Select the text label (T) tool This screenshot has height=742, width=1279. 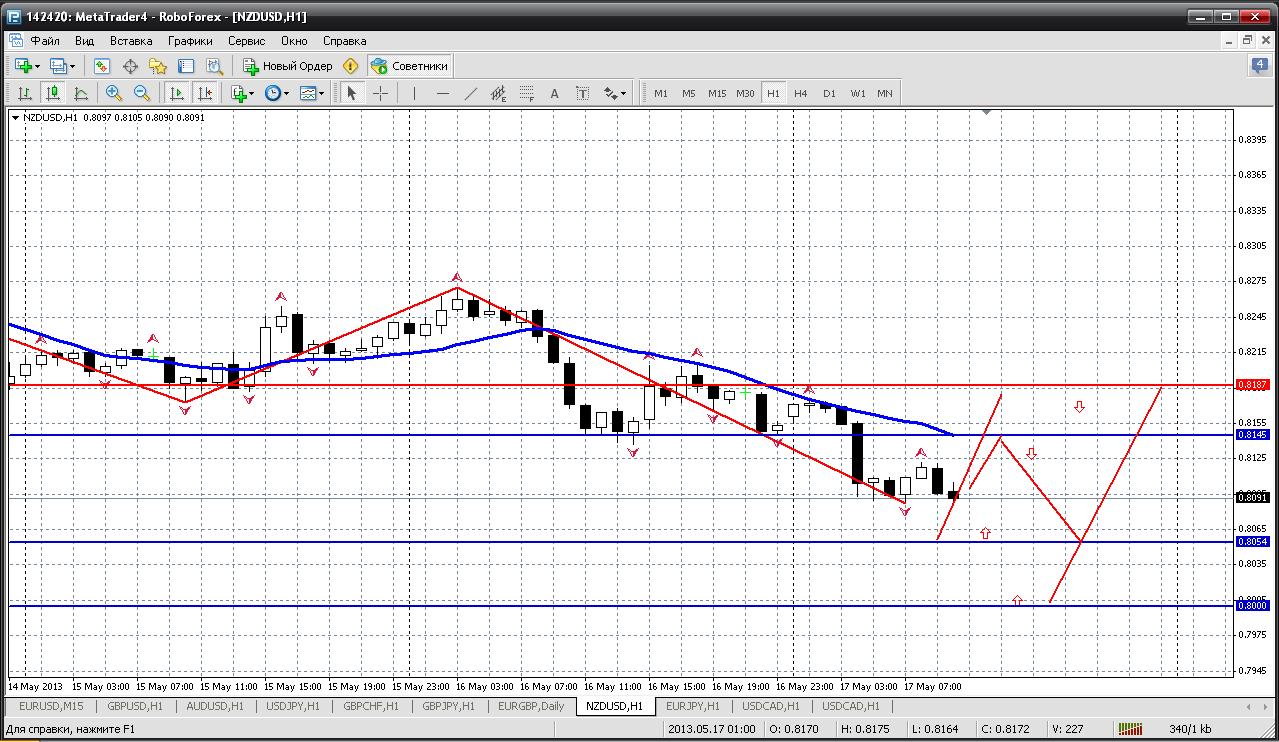pos(583,93)
